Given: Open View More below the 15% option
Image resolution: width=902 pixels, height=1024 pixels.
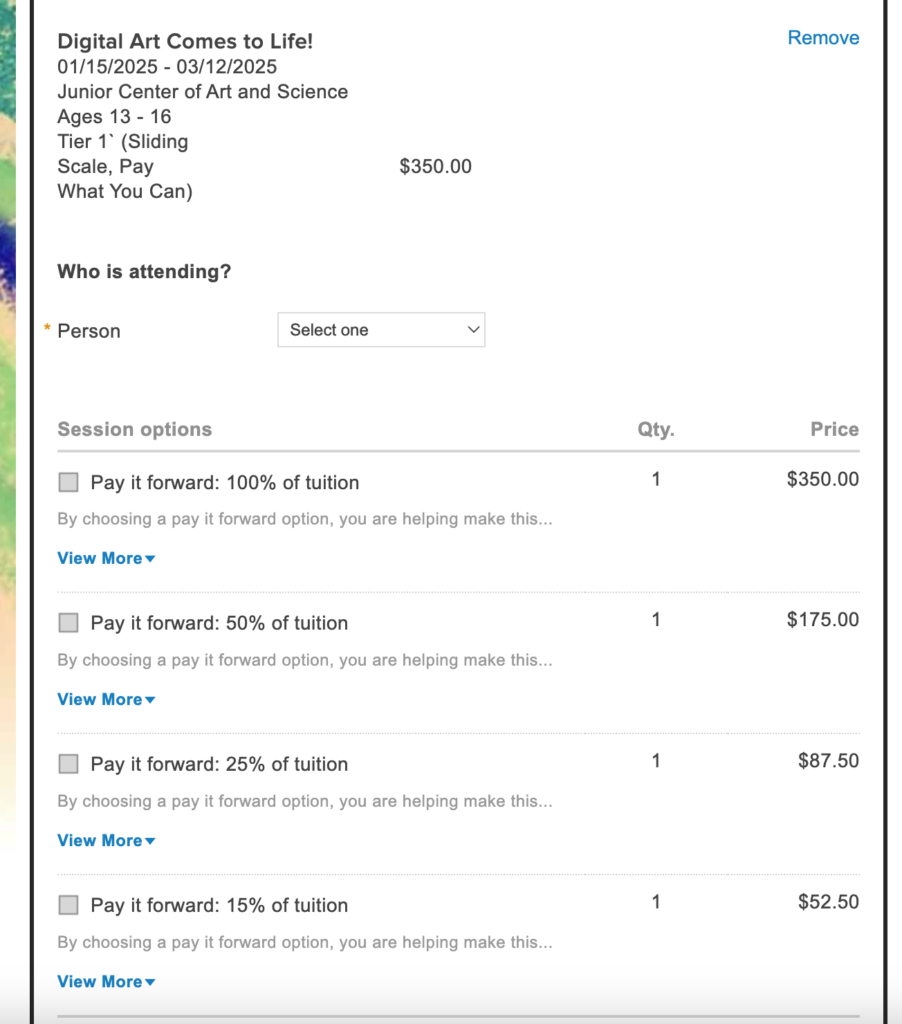Looking at the screenshot, I should click(106, 982).
